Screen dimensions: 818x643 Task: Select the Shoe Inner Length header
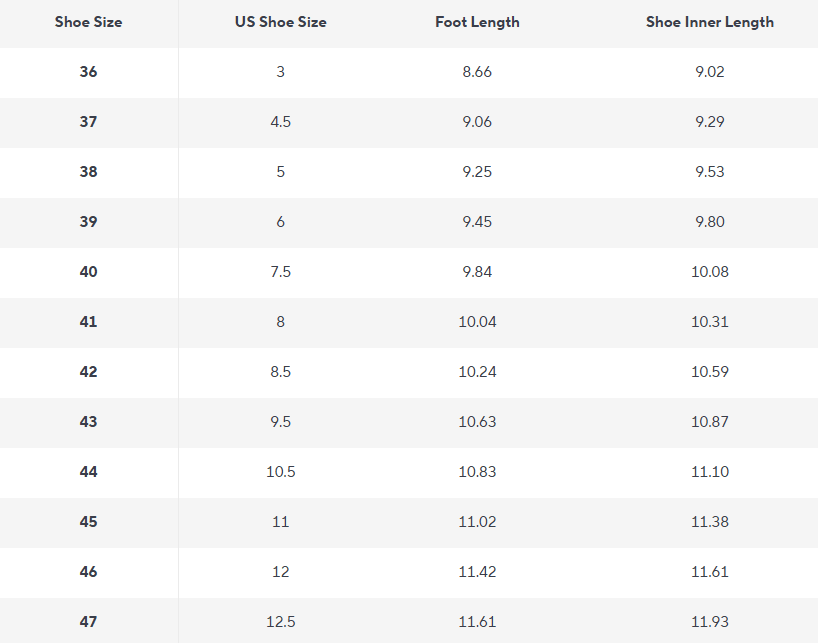[x=709, y=22]
